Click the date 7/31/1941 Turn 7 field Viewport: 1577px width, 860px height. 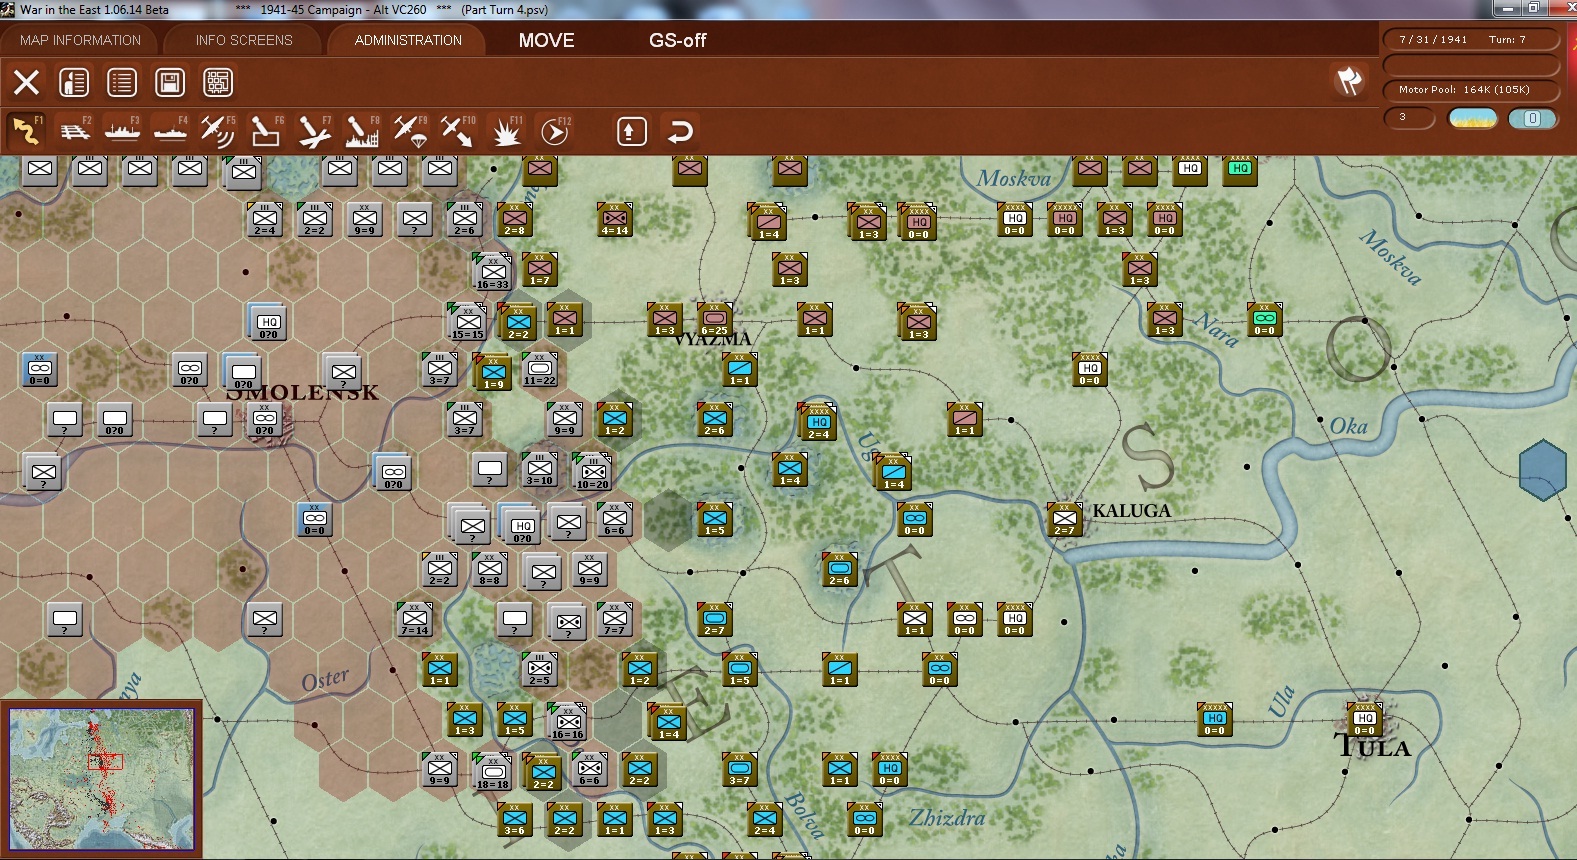[1471, 40]
